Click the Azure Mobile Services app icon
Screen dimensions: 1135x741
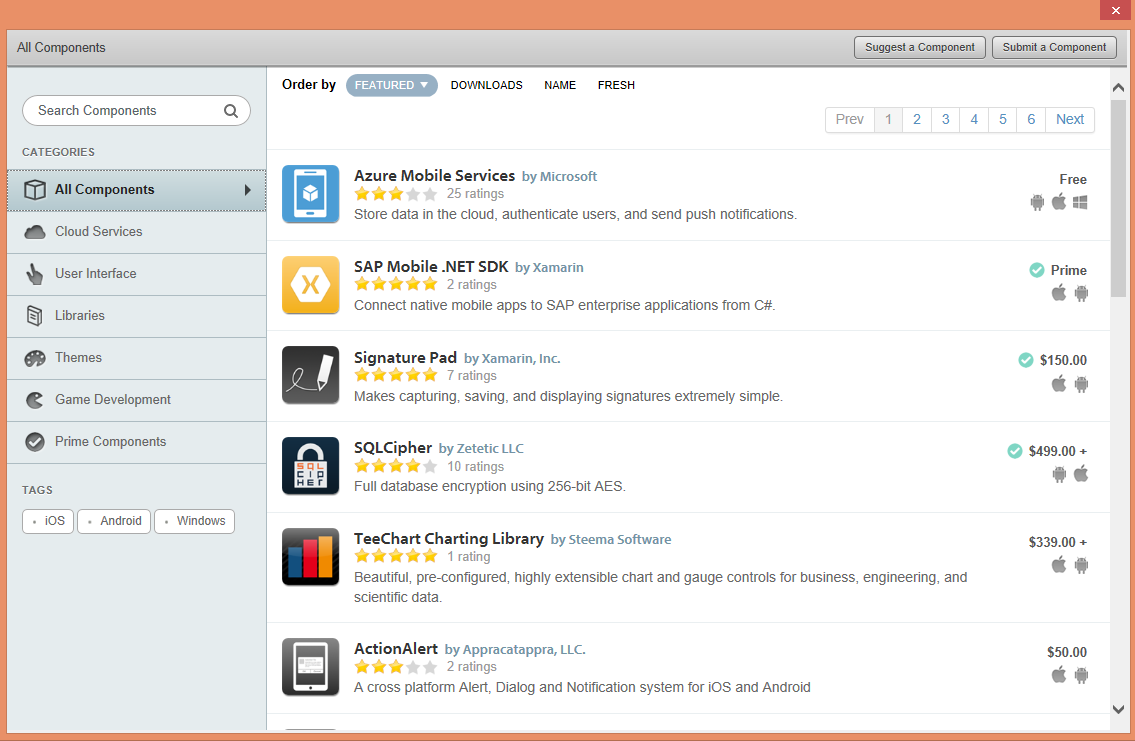coord(311,194)
